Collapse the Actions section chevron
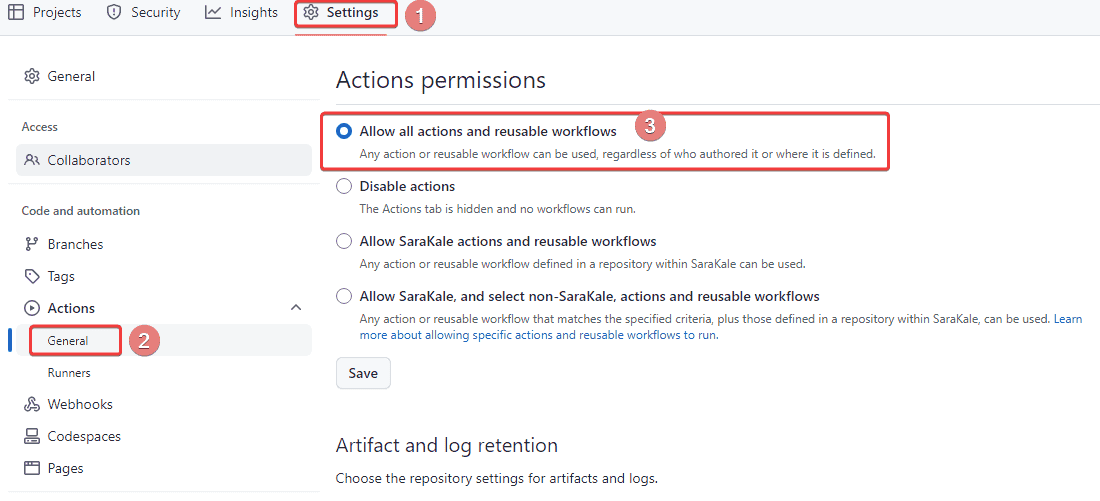The image size is (1100, 501). (296, 308)
